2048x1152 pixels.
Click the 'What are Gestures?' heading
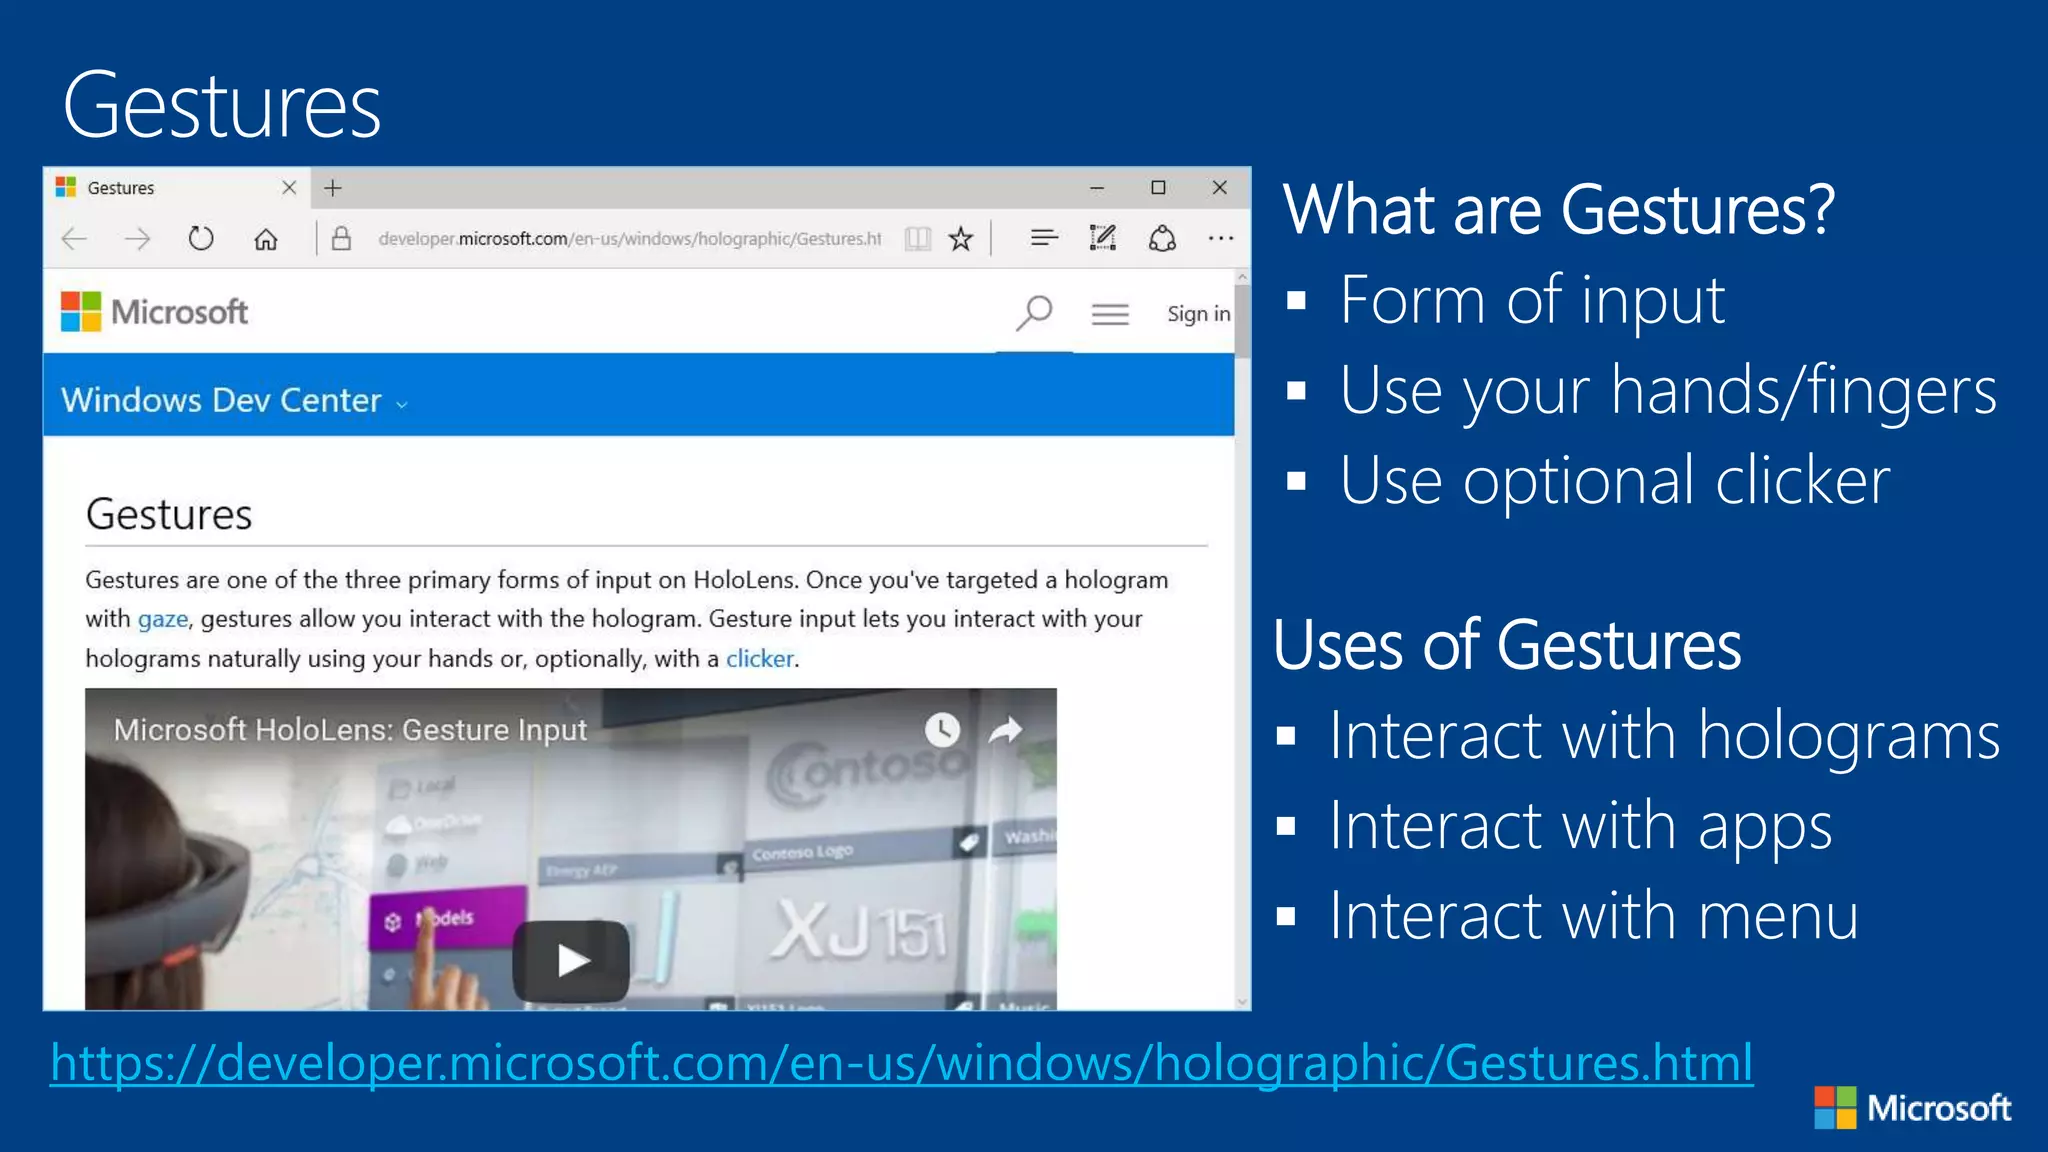point(1558,210)
